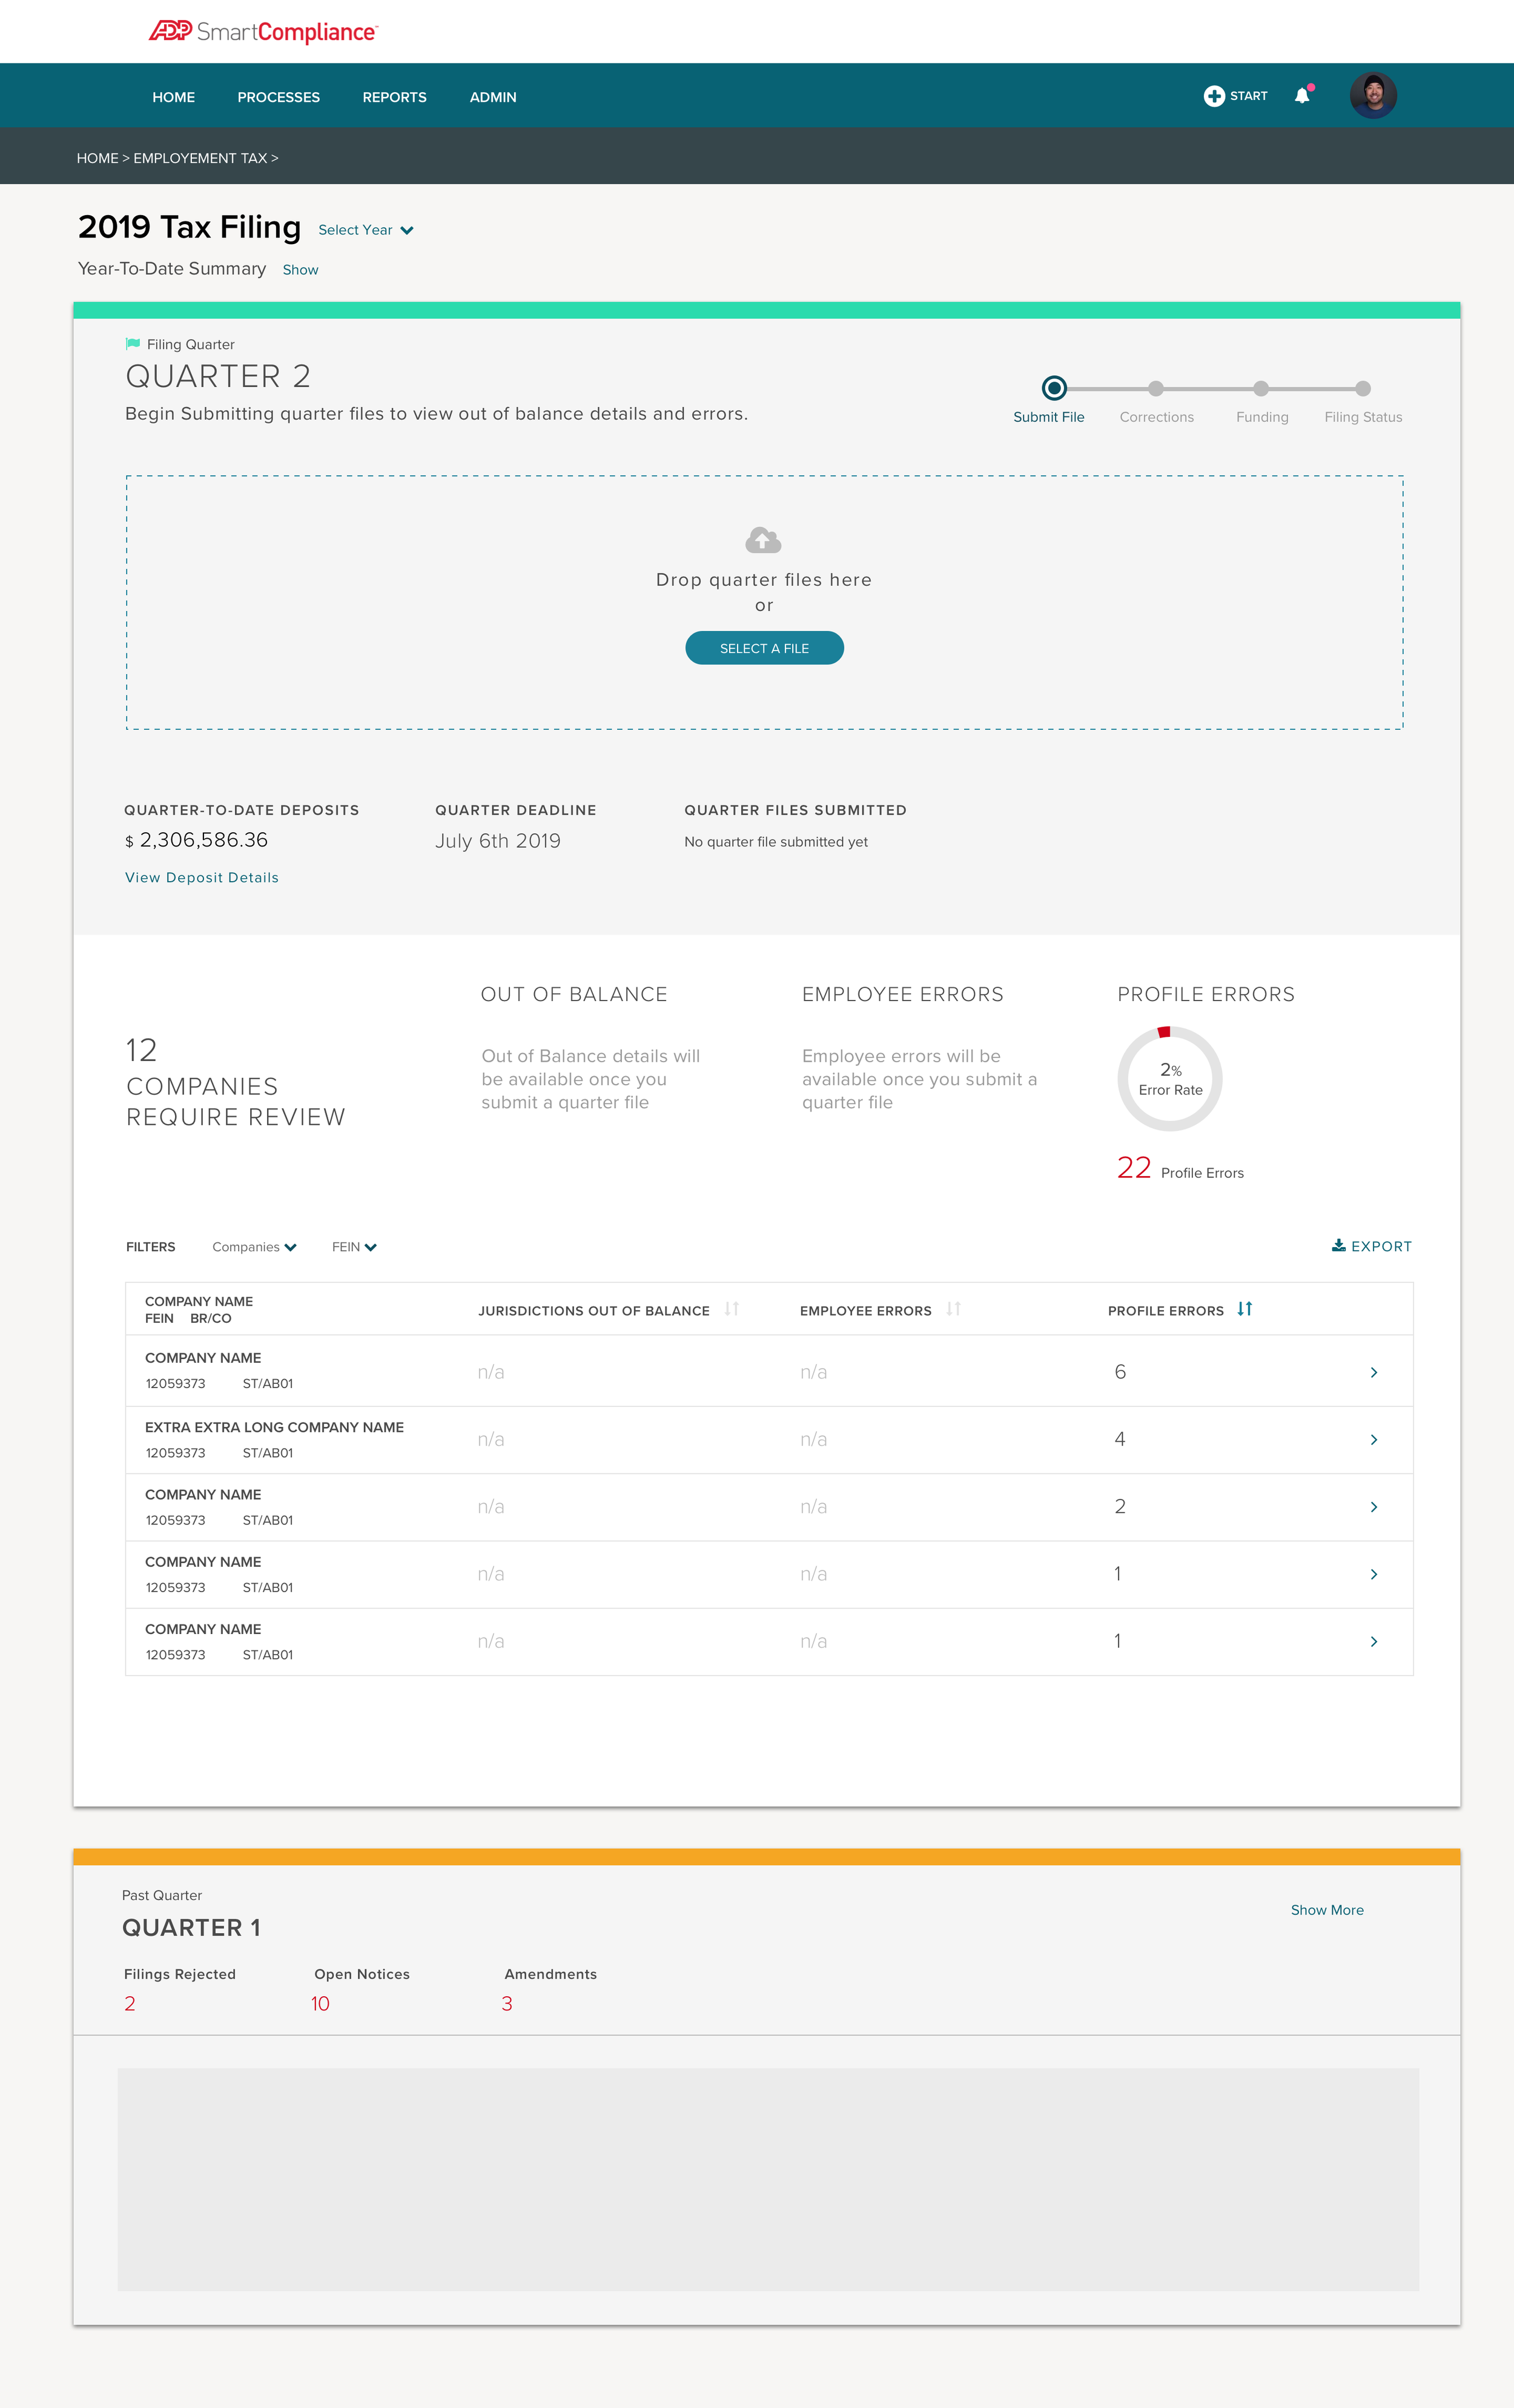The image size is (1514, 2408).
Task: Sort by Employee Errors column arrows
Action: 953,1309
